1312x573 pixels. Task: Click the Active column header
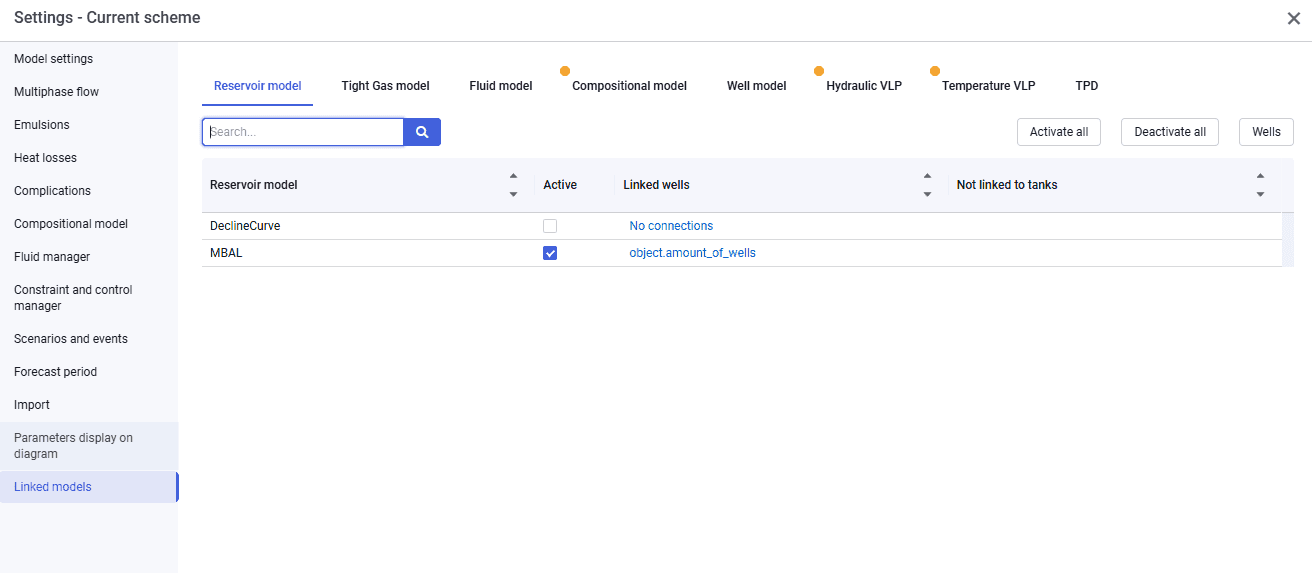560,185
